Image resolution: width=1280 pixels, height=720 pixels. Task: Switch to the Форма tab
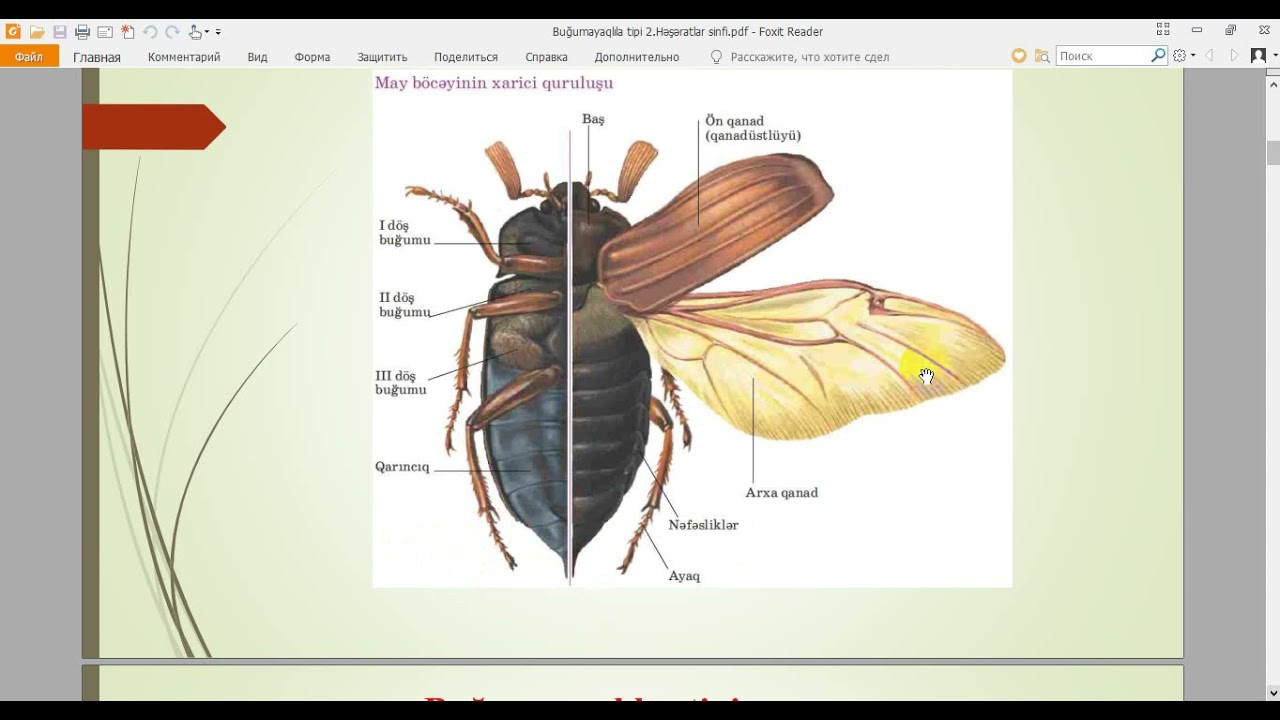point(312,57)
